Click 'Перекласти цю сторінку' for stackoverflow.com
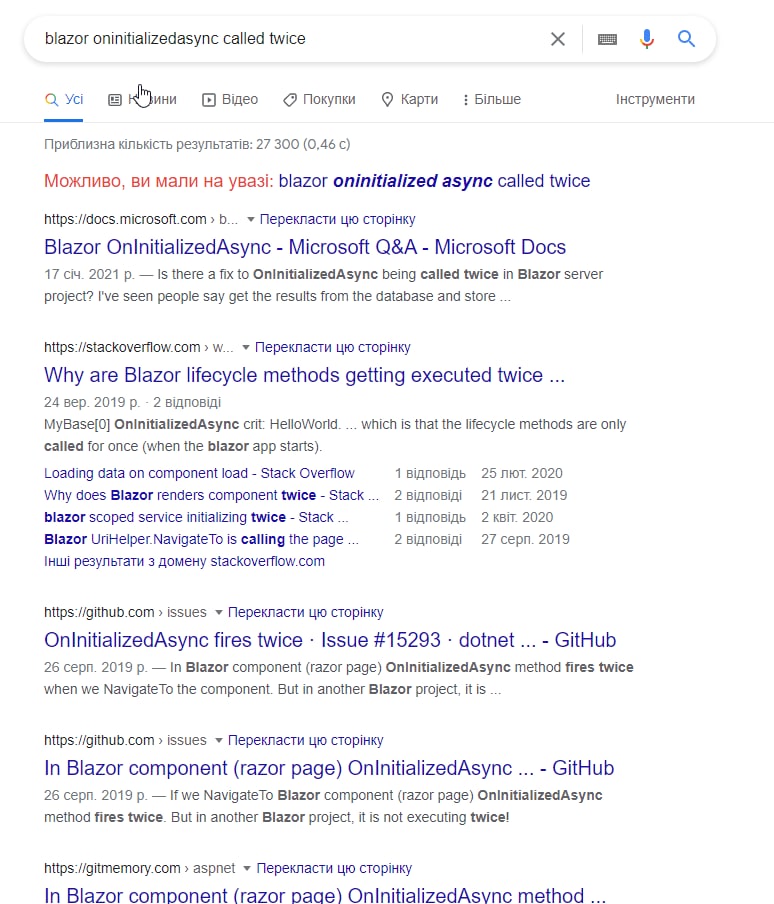774x904 pixels. pyautogui.click(x=333, y=348)
